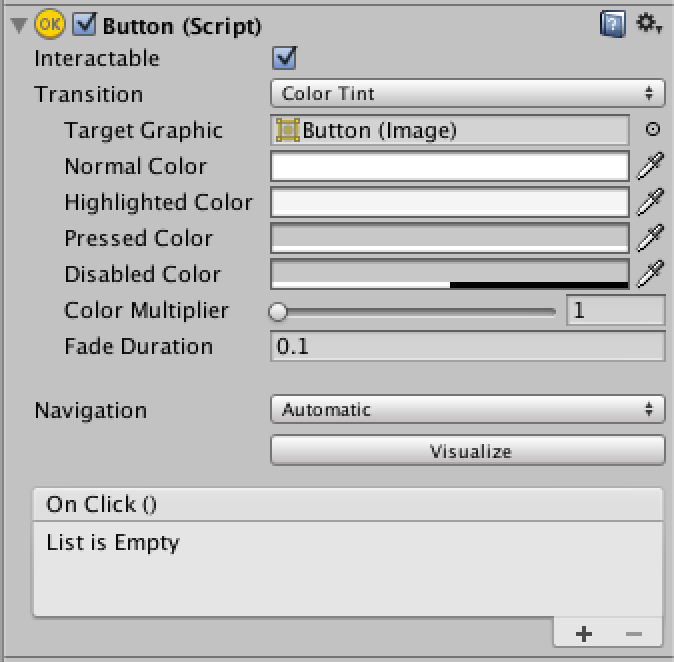Open the Disabled Color swatch

click(x=450, y=274)
